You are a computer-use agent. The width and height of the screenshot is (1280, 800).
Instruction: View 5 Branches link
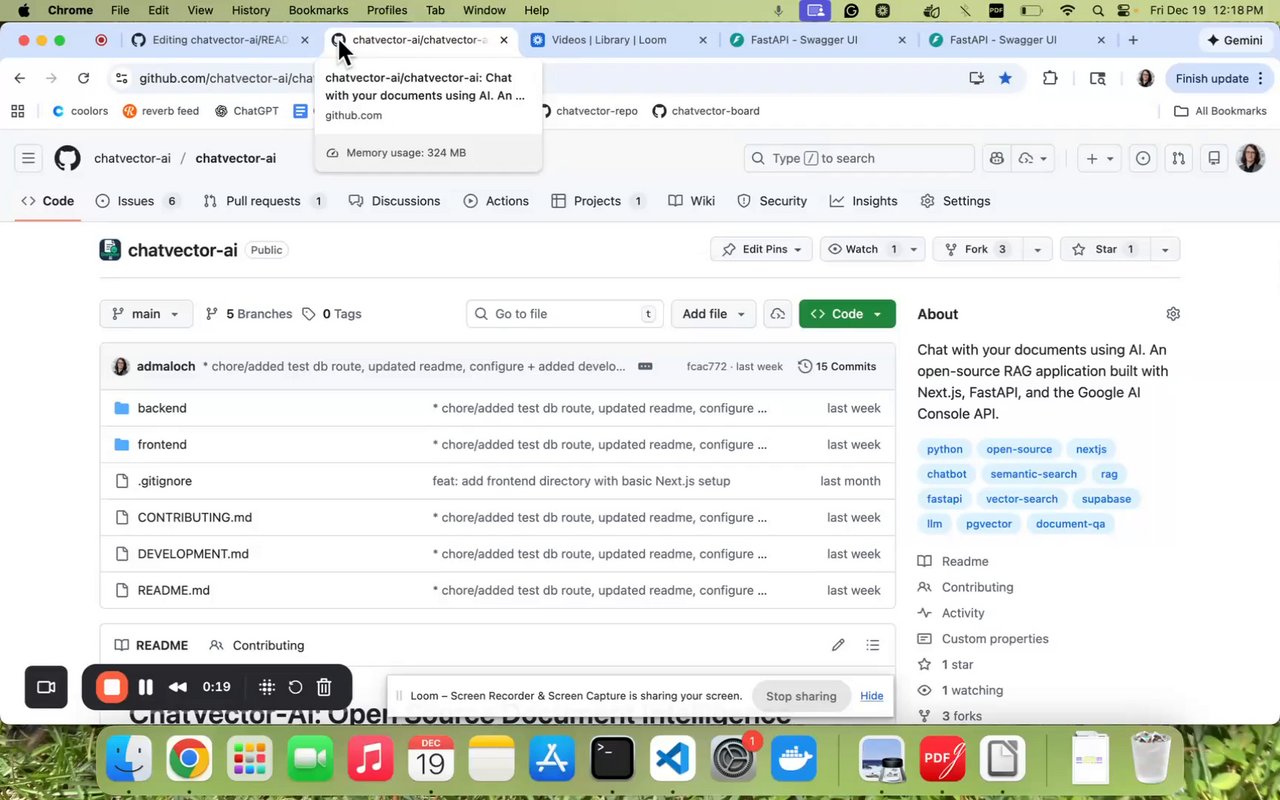pos(249,314)
